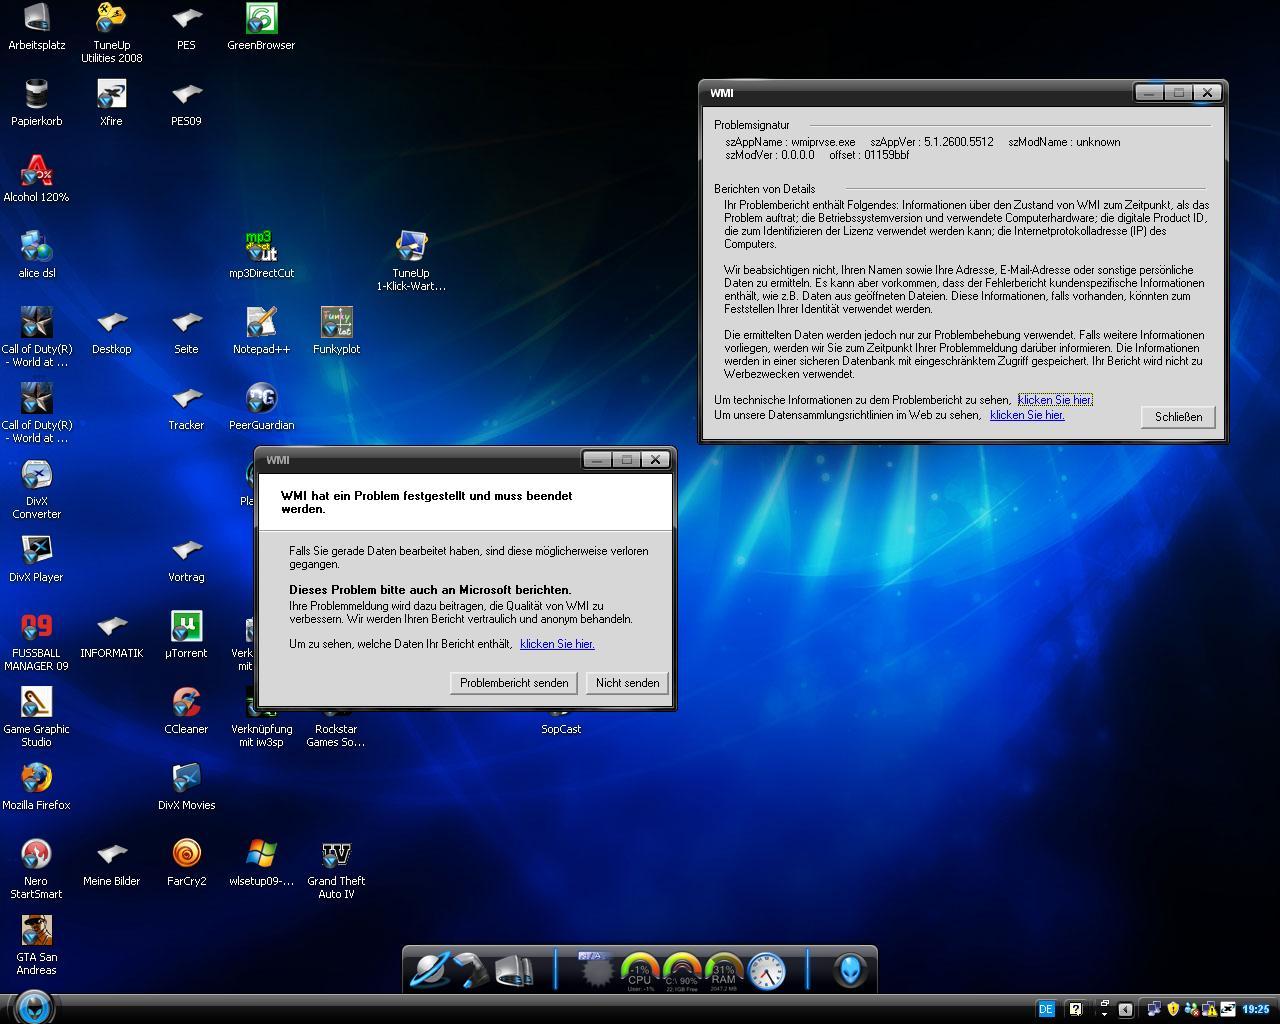Screen dimensions: 1280x1024
Task: Open the Funkyplot desktop shortcut
Action: tap(336, 323)
